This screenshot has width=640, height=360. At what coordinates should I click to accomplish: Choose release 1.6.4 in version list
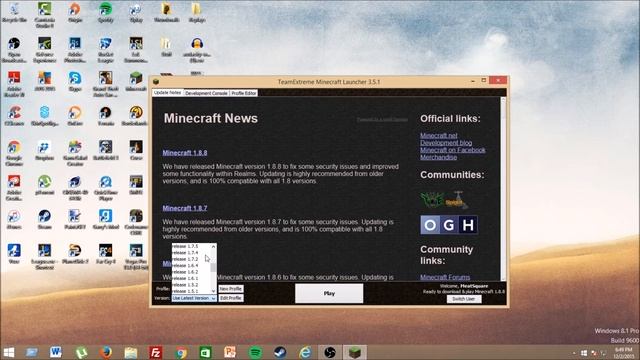[191, 265]
